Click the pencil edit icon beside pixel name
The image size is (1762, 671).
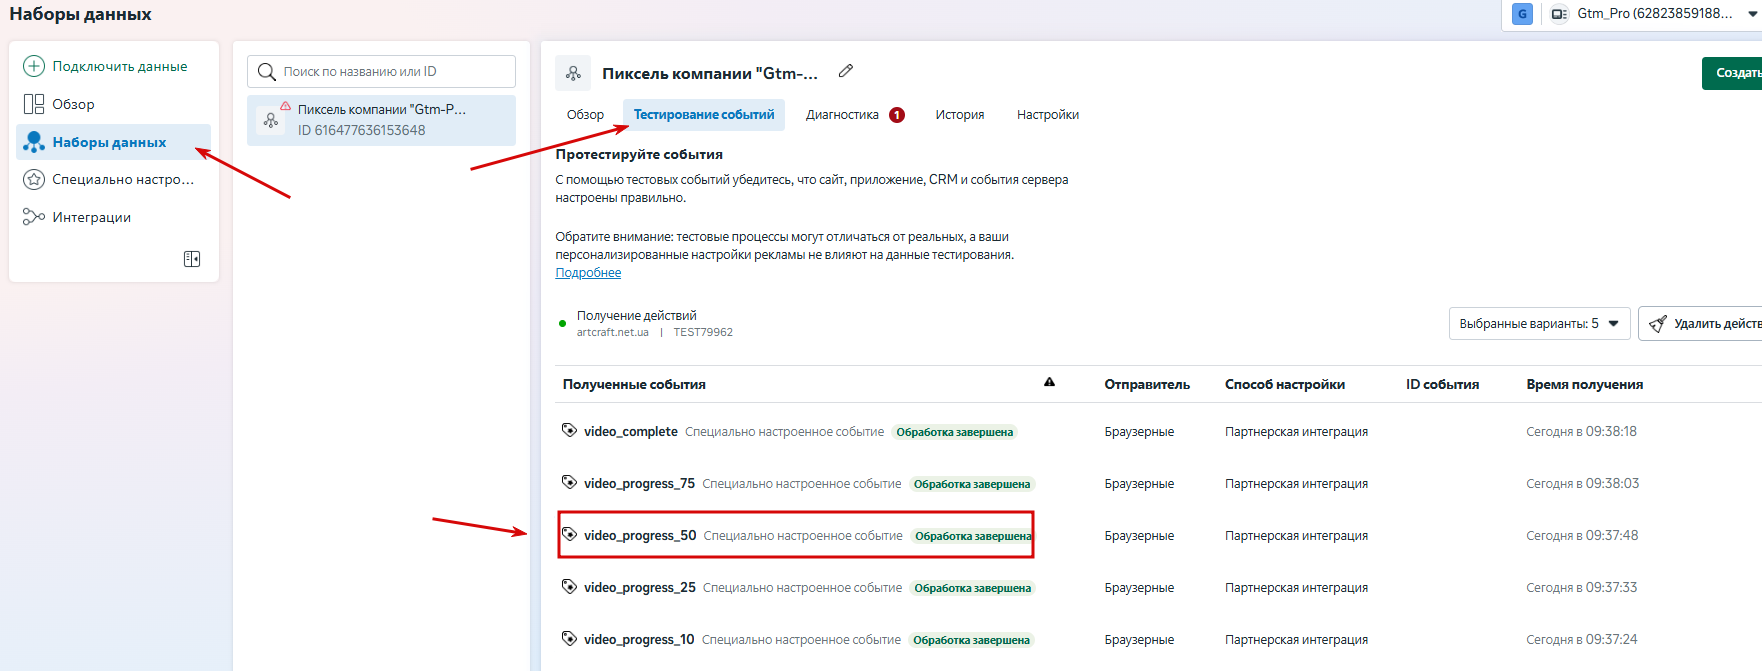click(846, 71)
